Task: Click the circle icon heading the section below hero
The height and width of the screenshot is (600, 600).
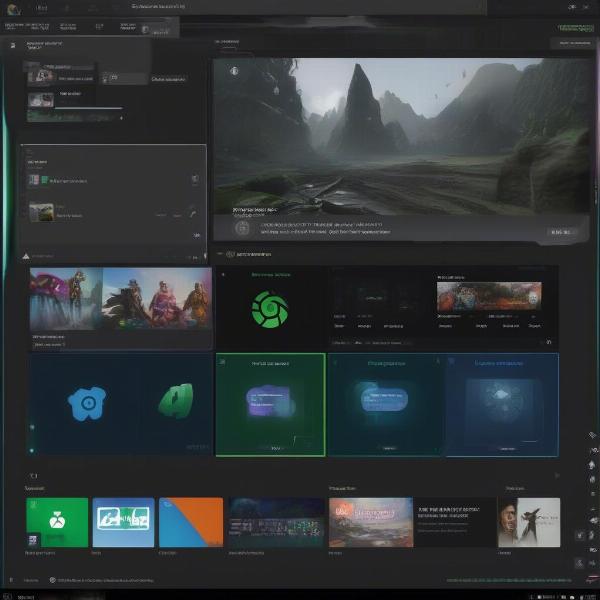Action: (230, 254)
